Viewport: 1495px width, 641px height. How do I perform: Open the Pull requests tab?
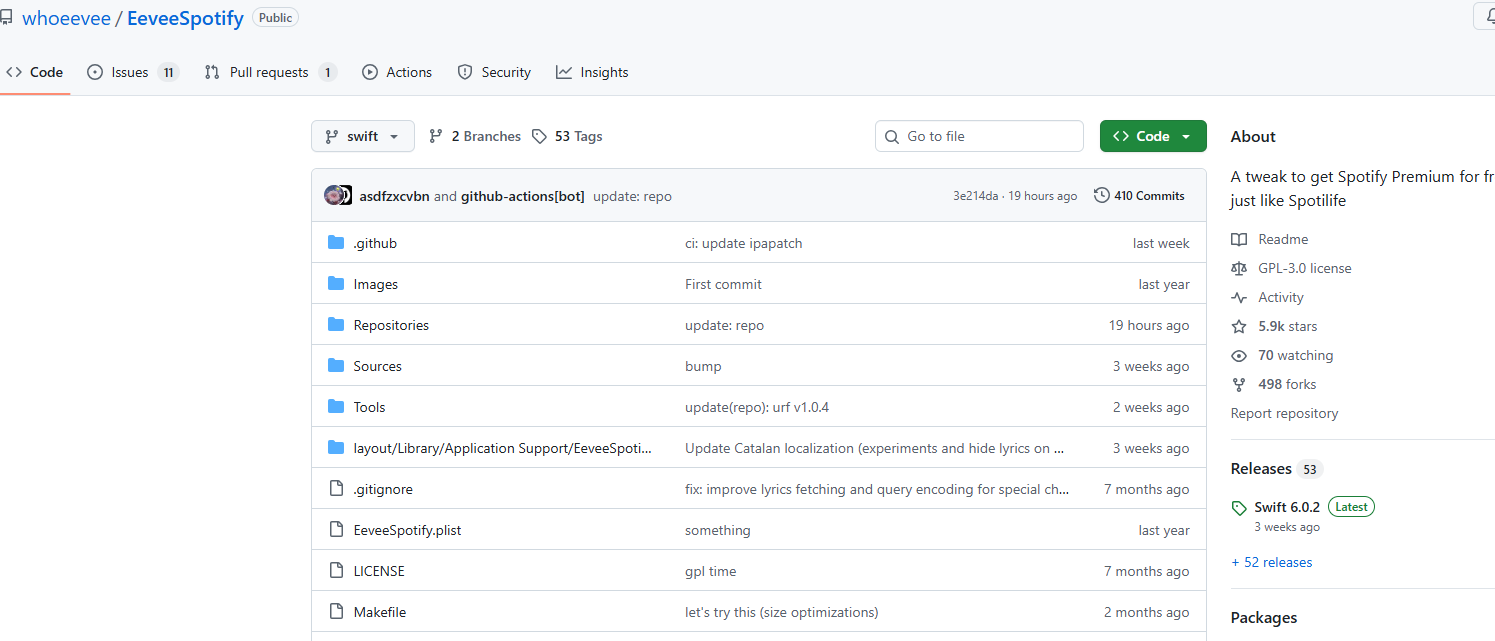[x=270, y=72]
